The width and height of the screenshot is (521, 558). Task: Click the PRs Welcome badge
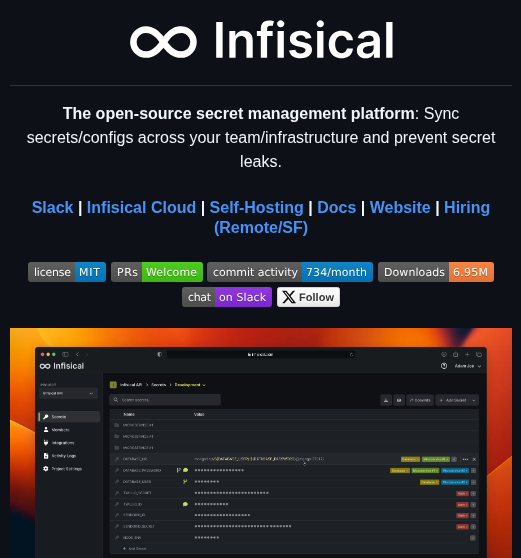pyautogui.click(x=157, y=272)
